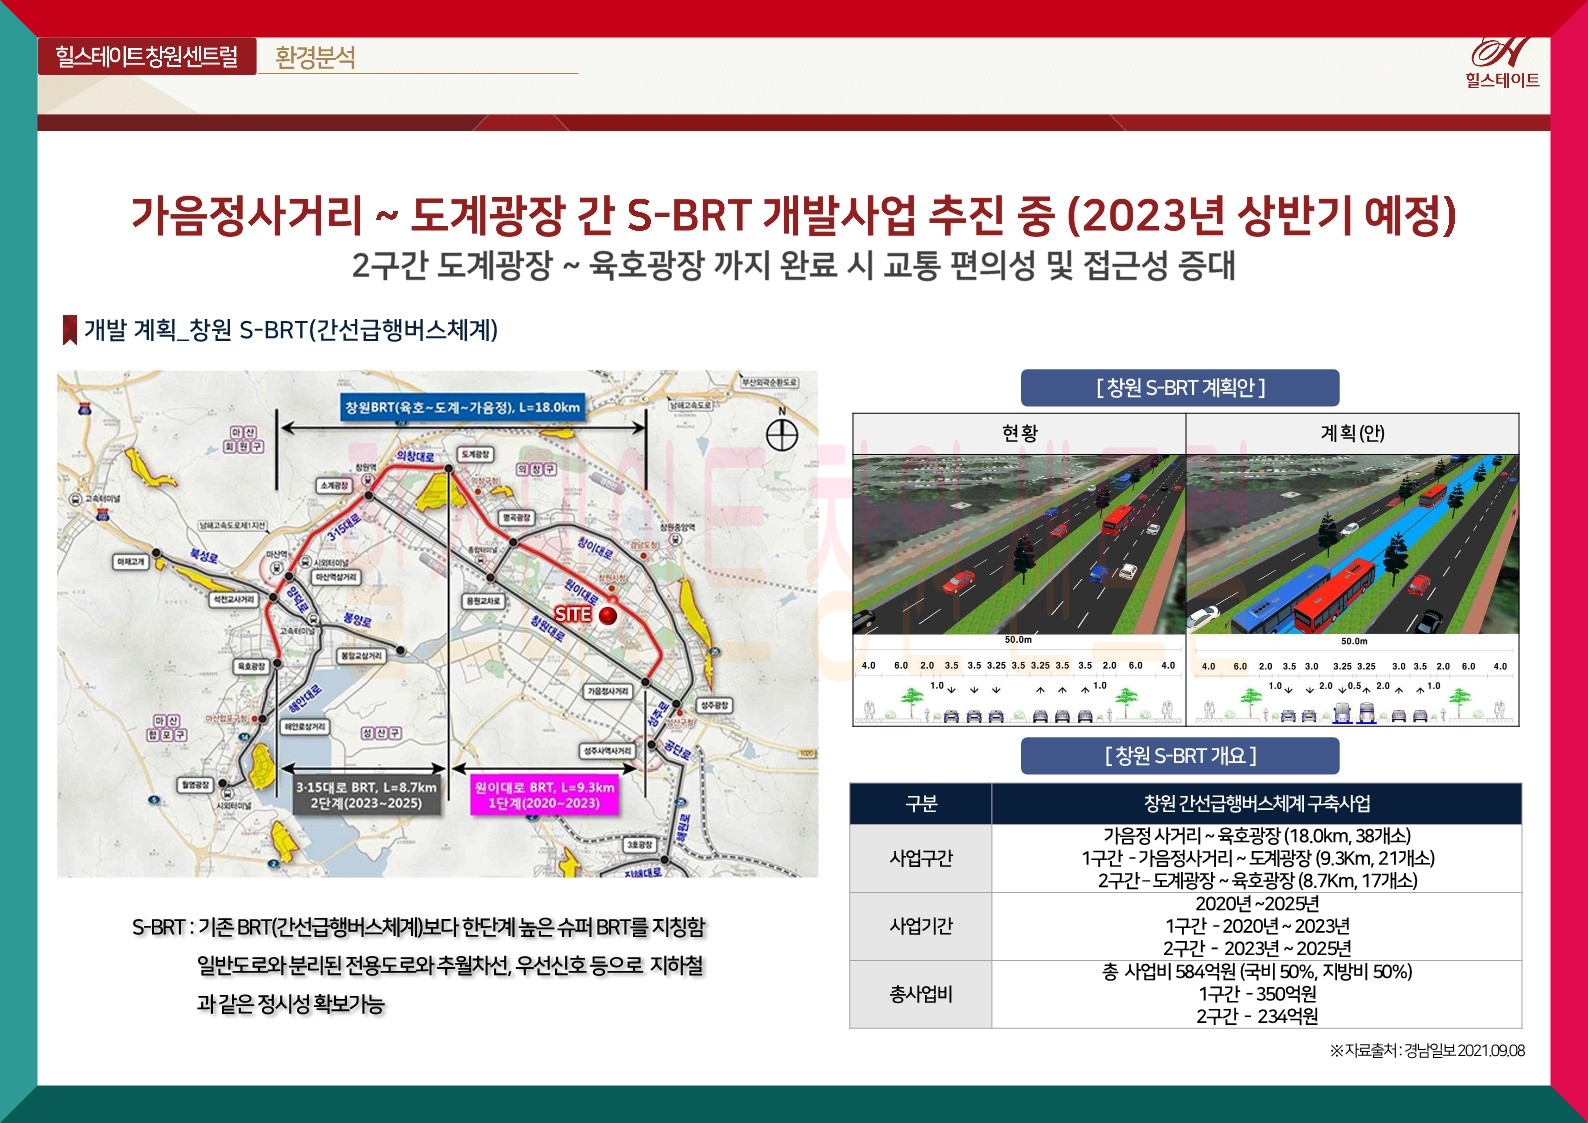Click the 월영광장 label on the map

point(195,785)
